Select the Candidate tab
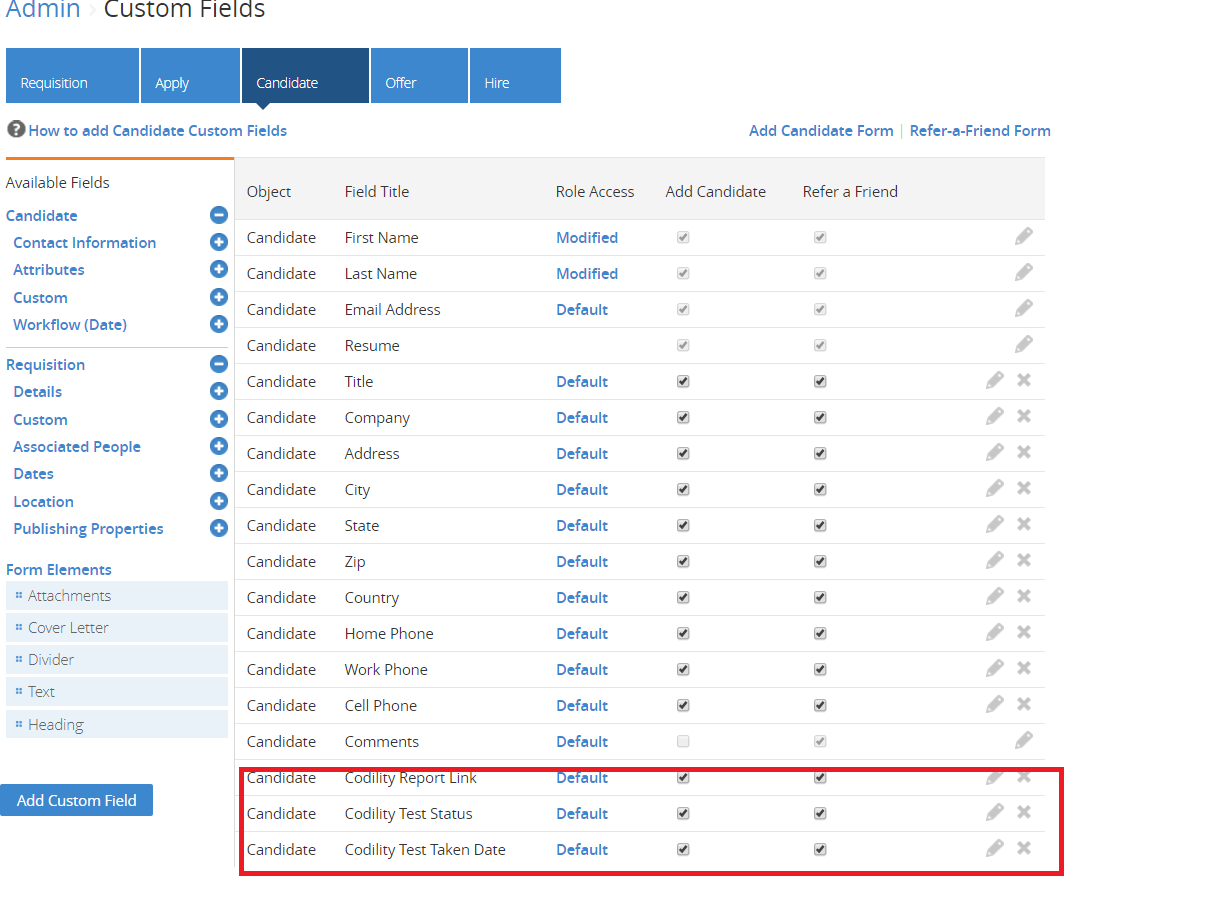Viewport: 1225px width, 911px height. 305,76
